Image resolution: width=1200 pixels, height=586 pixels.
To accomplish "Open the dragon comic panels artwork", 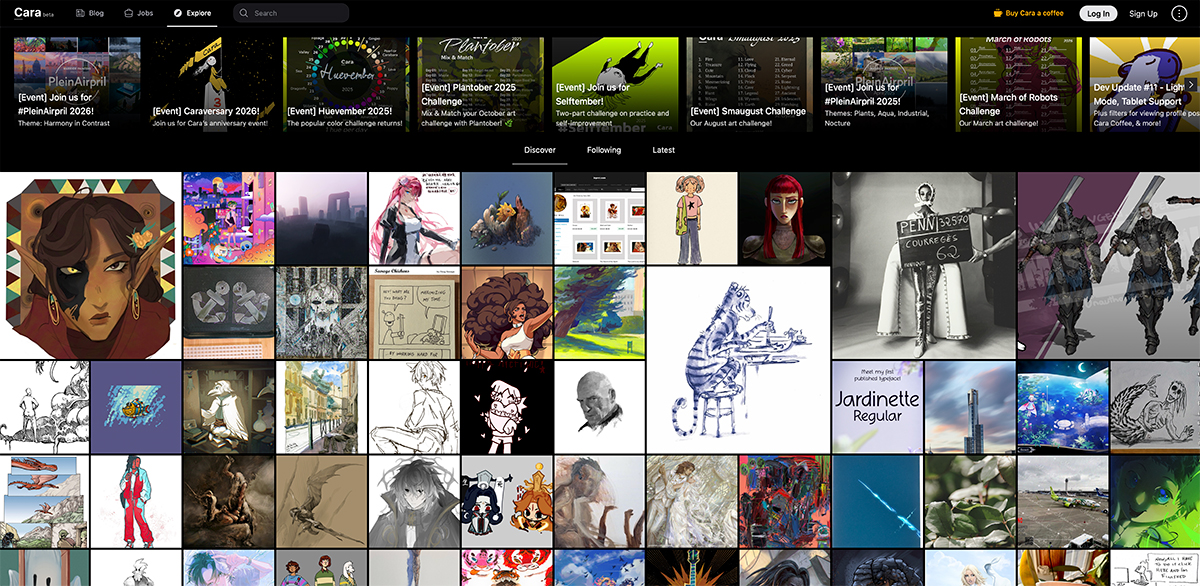I will coord(44,502).
